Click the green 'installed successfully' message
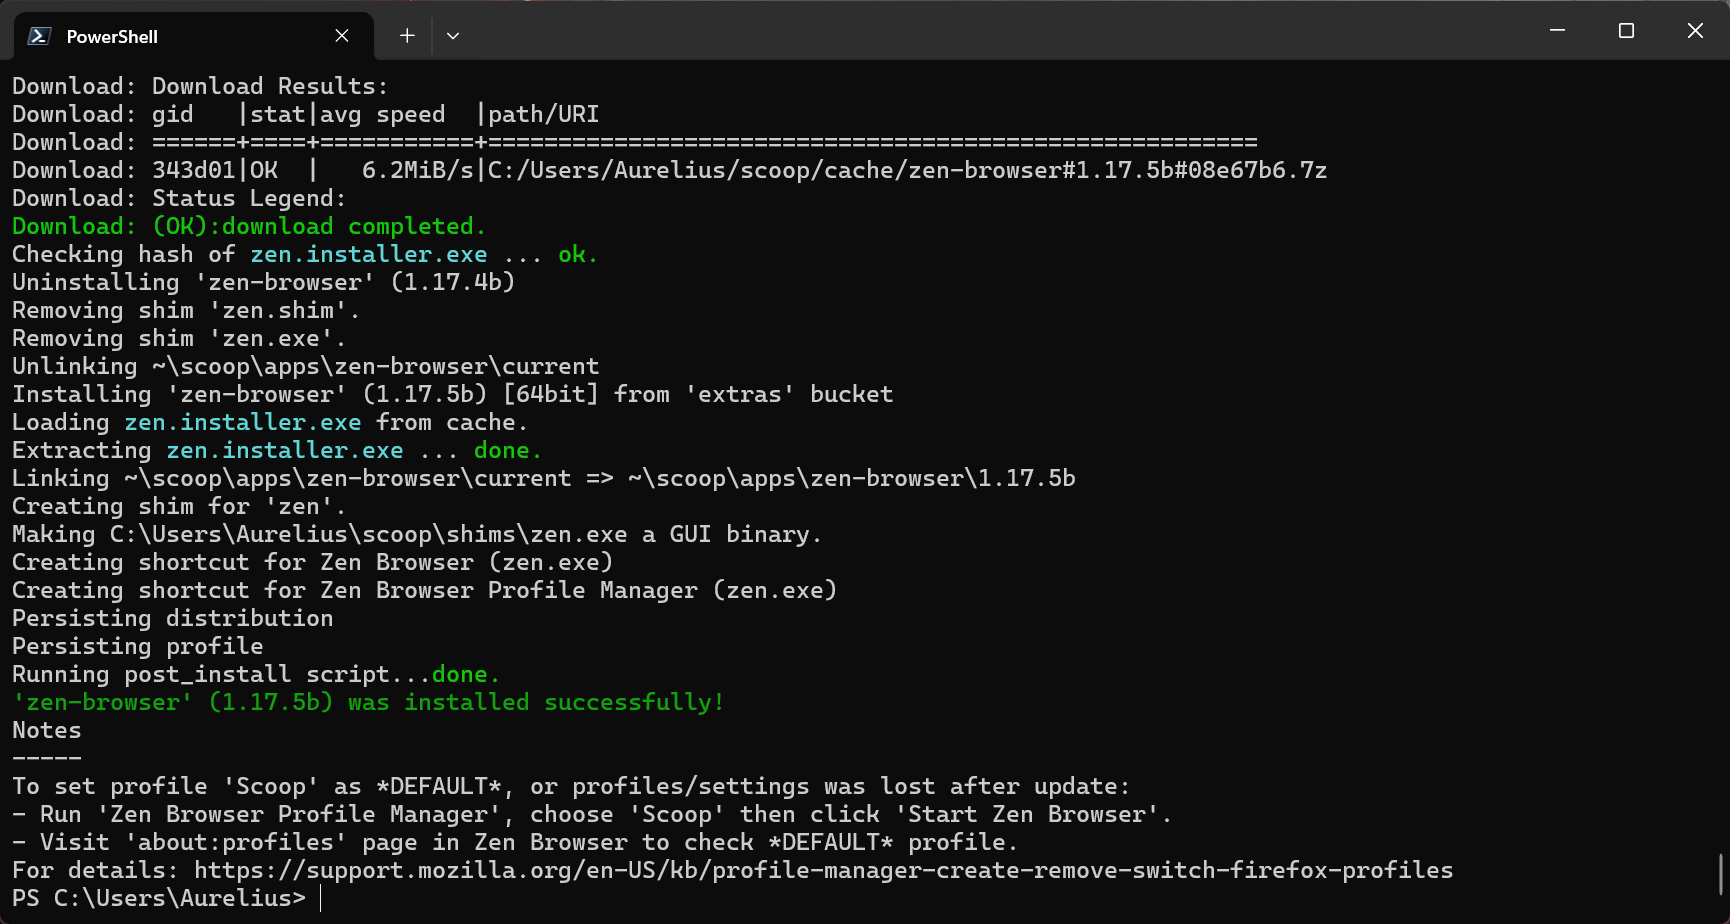The image size is (1730, 924). pos(368,702)
